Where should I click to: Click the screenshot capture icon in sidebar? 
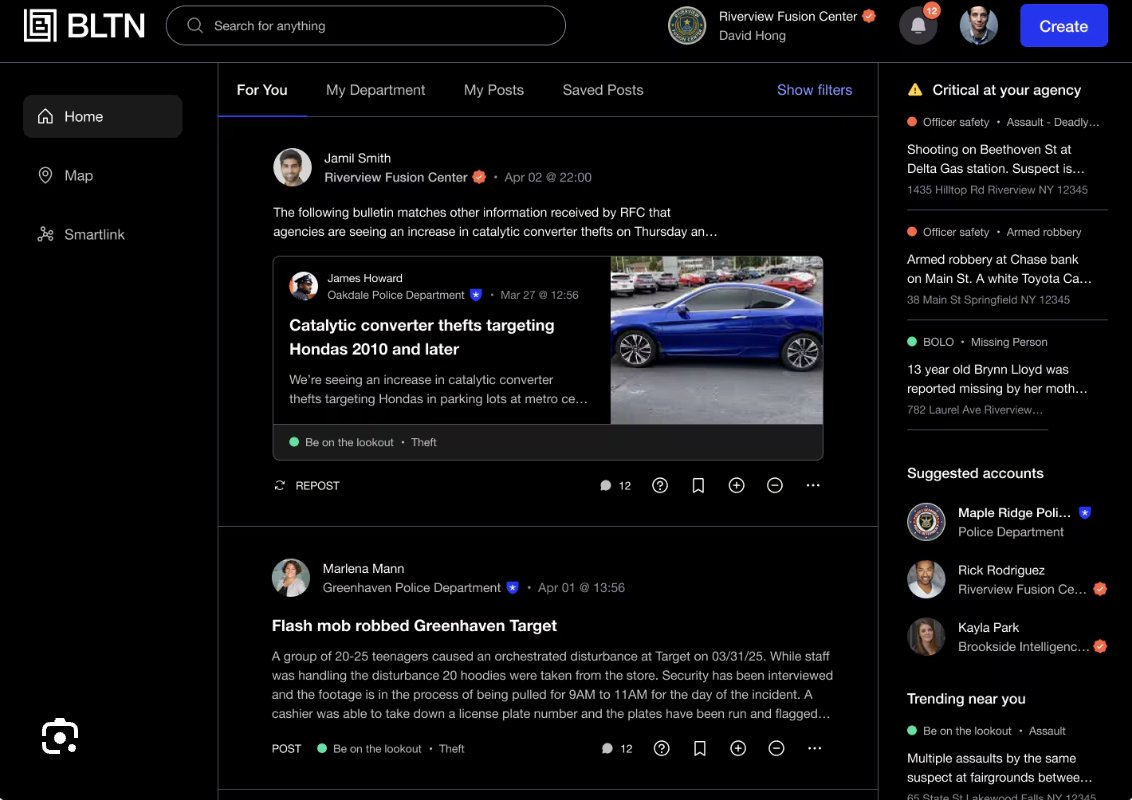[x=59, y=736]
